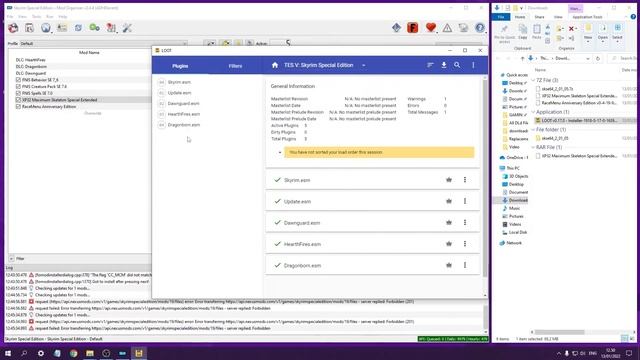Click the red heart endorse icon in Mod Organizer
This screenshot has width=640, height=360.
point(431,28)
